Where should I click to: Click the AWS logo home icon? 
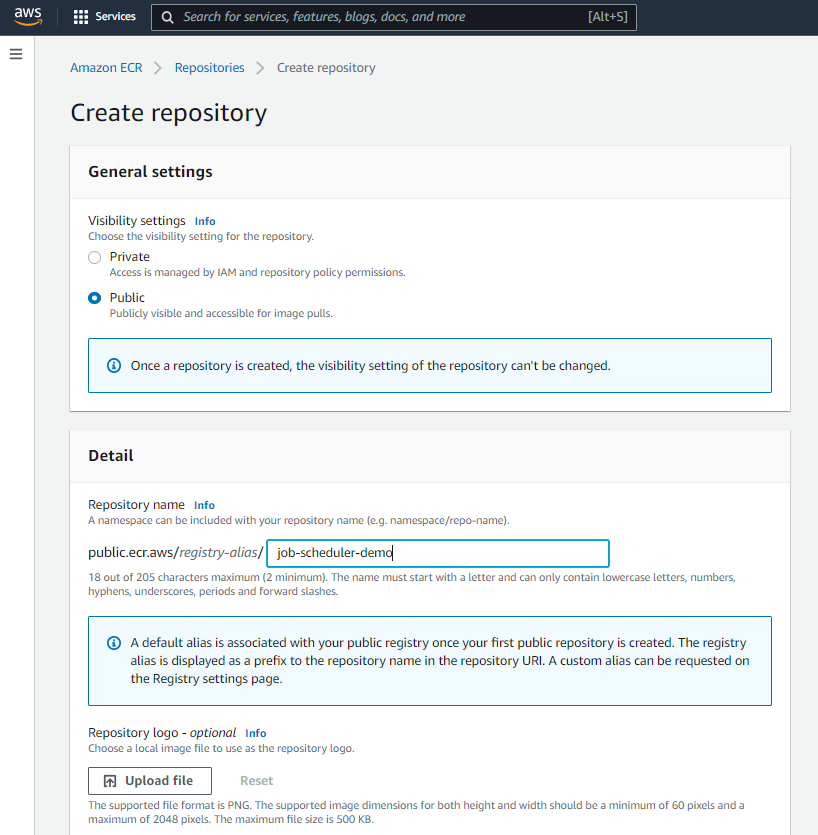[28, 17]
